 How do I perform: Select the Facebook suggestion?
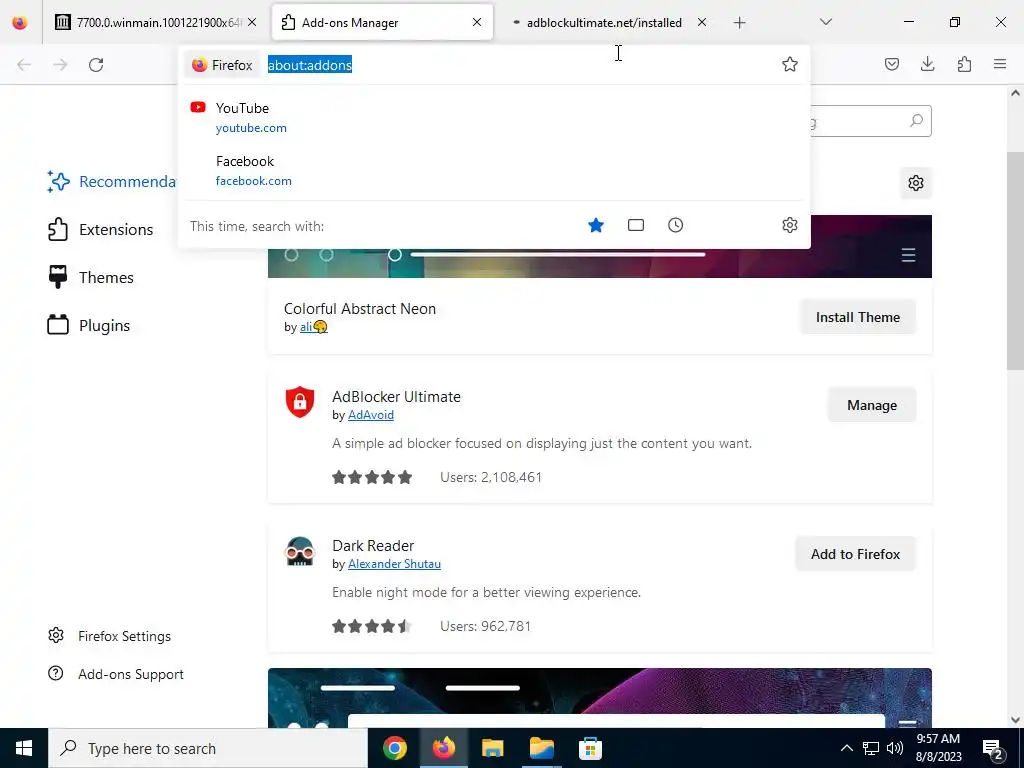[493, 170]
